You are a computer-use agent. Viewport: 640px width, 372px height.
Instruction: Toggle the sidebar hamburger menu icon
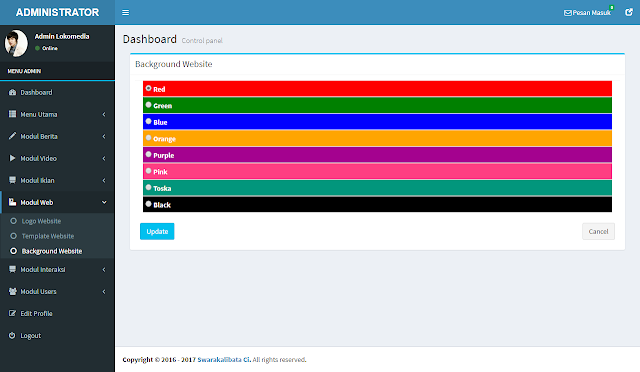click(x=125, y=13)
